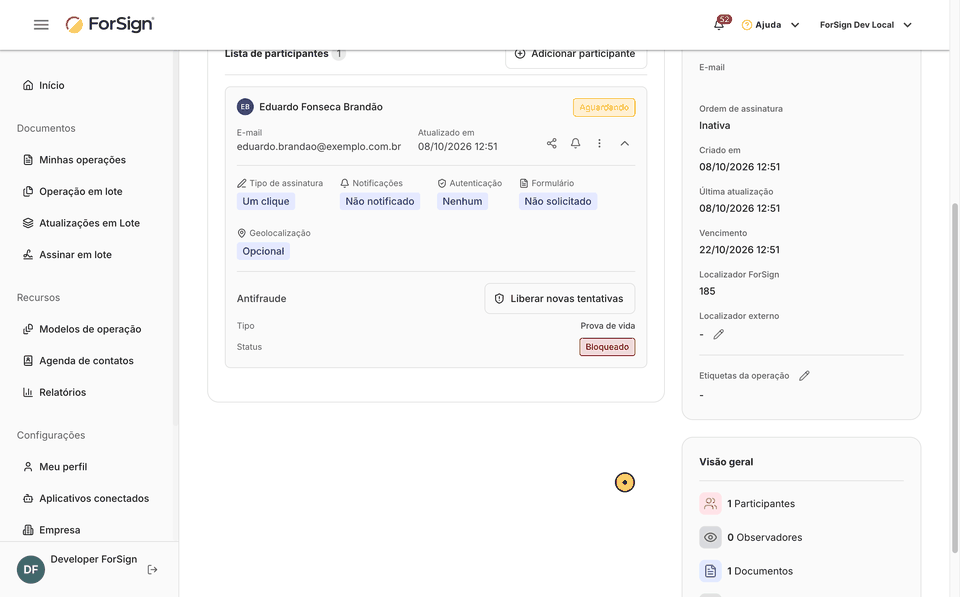
Task: Click the page vertical scrollbar
Action: (x=954, y=377)
